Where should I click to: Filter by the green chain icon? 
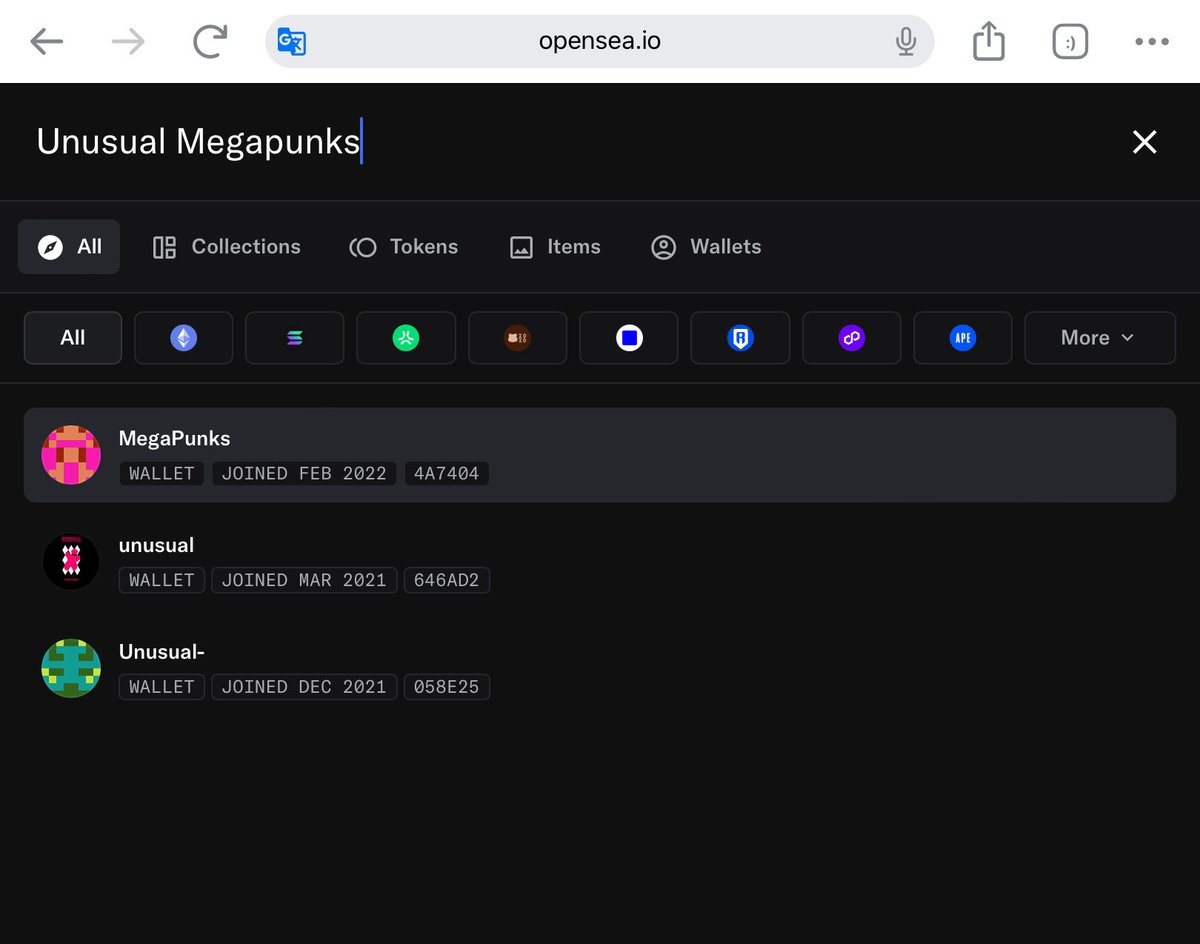pyautogui.click(x=406, y=338)
